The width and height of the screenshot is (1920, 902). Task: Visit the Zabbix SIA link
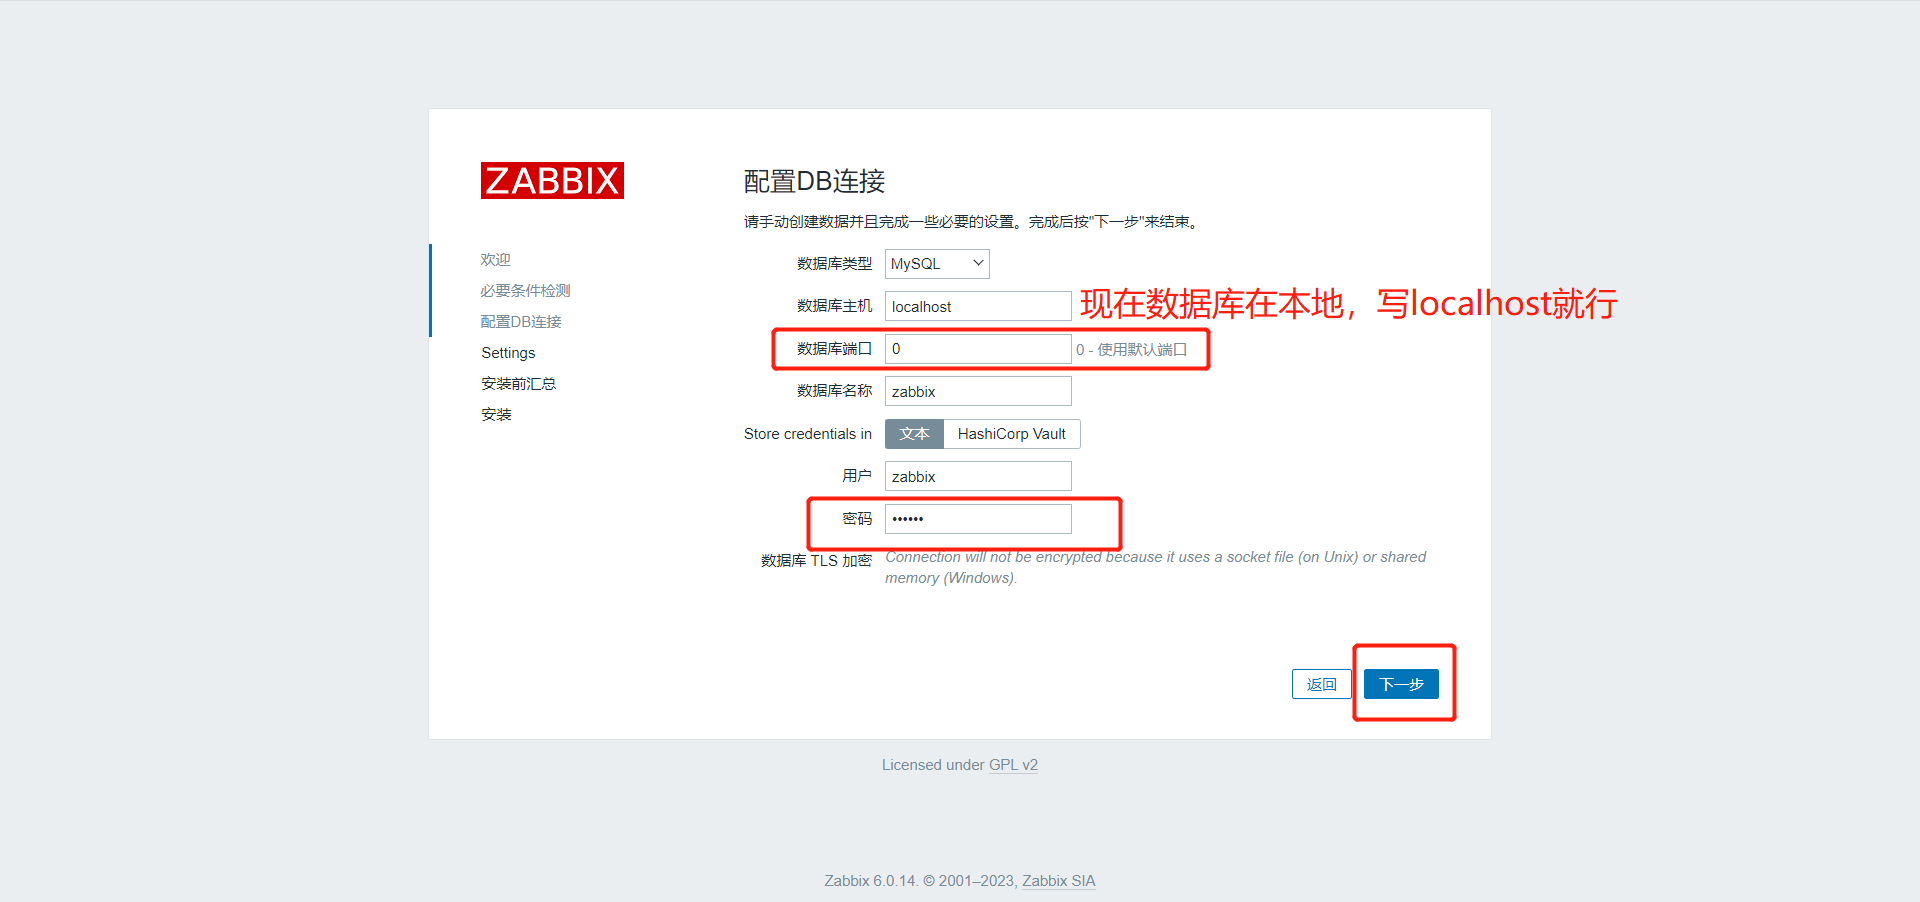pos(1058,881)
